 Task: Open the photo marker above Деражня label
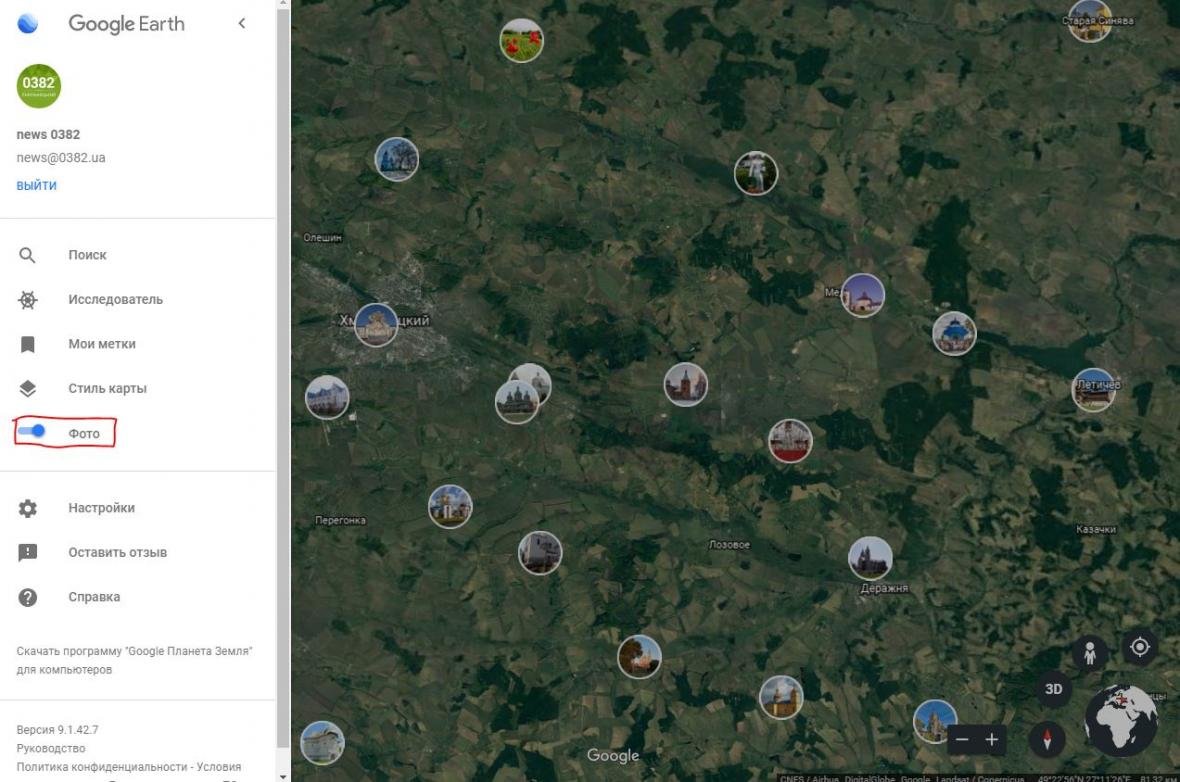[x=871, y=558]
